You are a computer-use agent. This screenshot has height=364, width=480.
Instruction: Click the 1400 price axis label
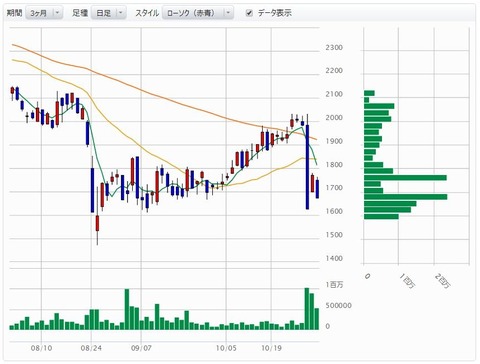334,258
